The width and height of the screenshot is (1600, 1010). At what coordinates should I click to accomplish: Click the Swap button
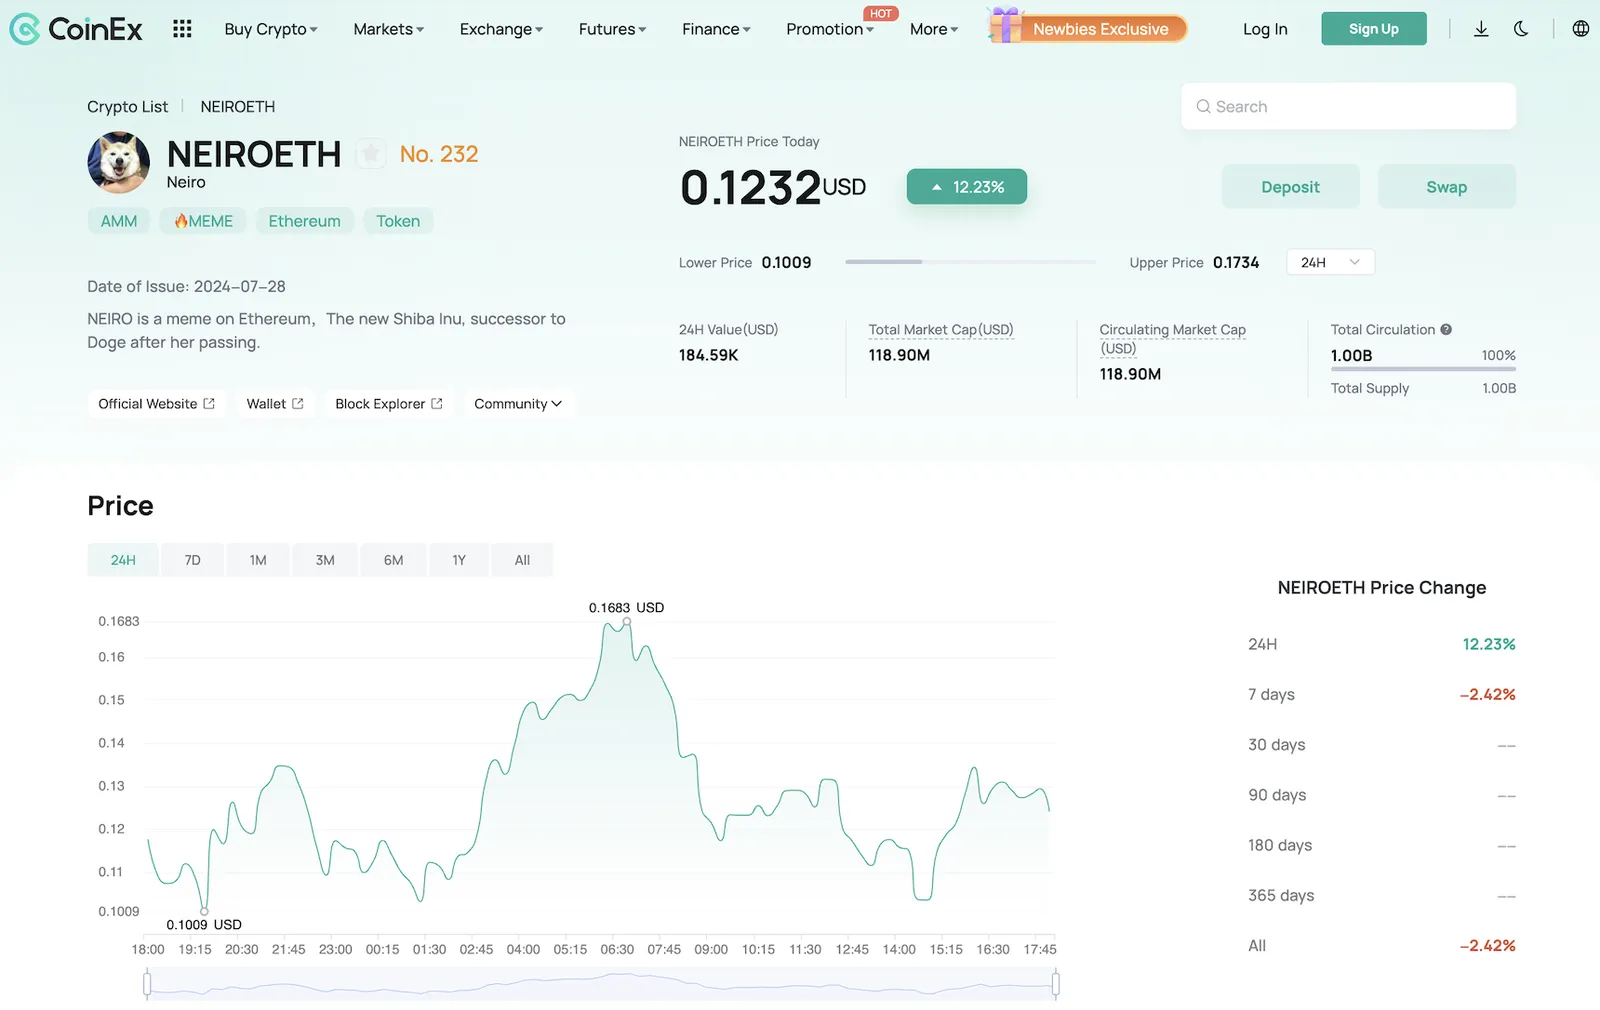coord(1446,187)
